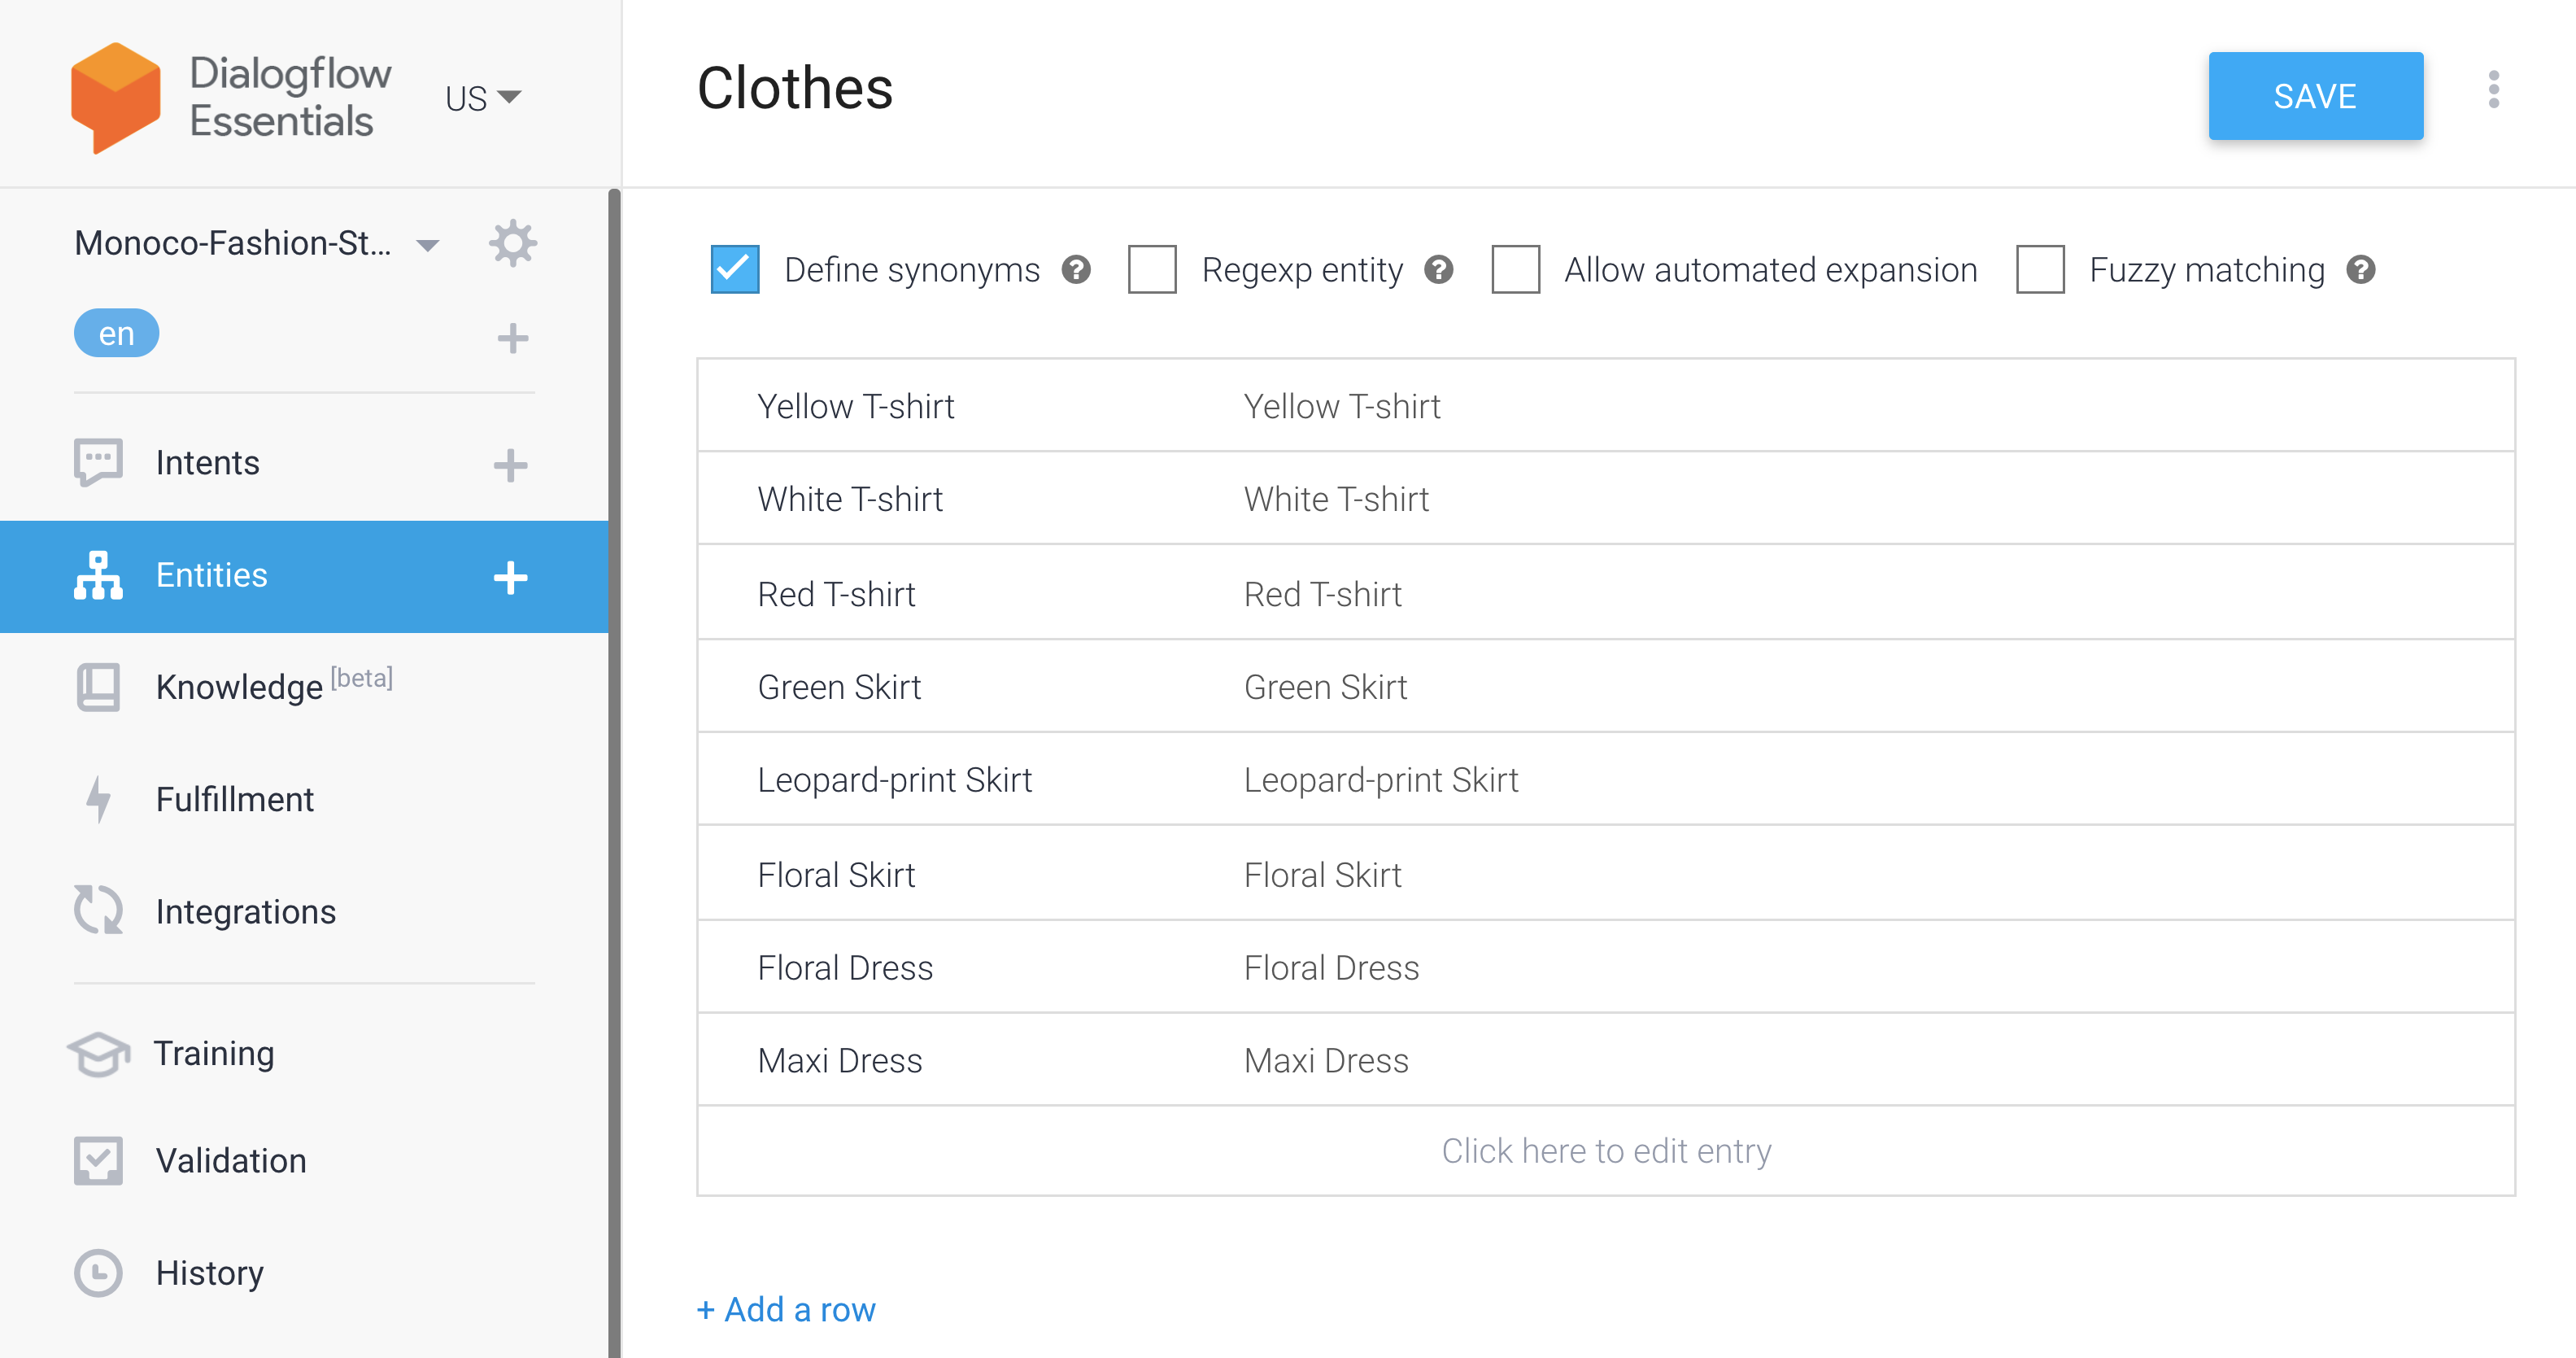The height and width of the screenshot is (1358, 2576).
Task: Edit White T-shirt reference value
Action: [850, 499]
